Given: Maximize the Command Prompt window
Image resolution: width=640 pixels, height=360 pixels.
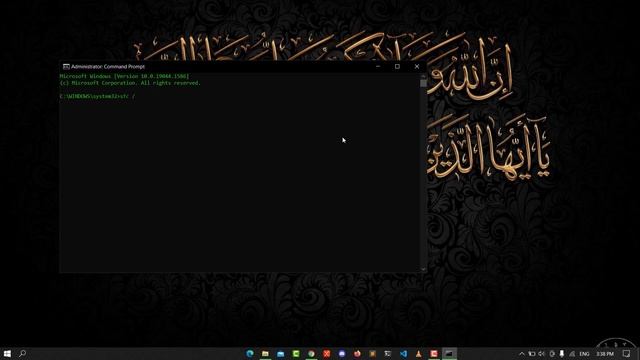Looking at the screenshot, I should click(397, 66).
